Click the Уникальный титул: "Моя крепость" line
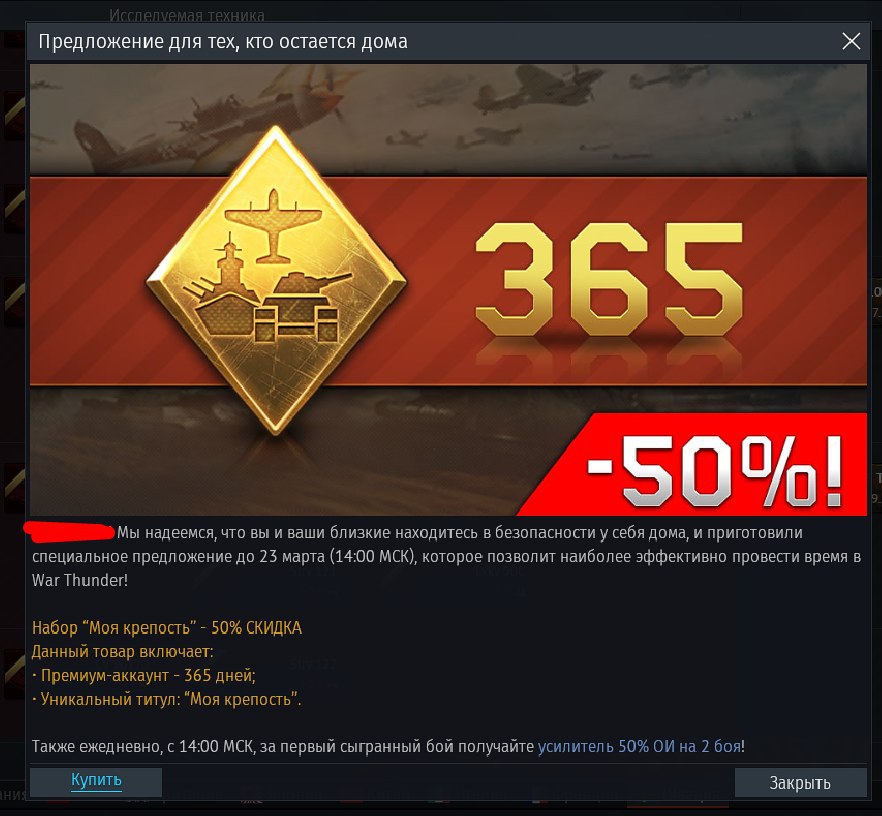 coord(167,699)
